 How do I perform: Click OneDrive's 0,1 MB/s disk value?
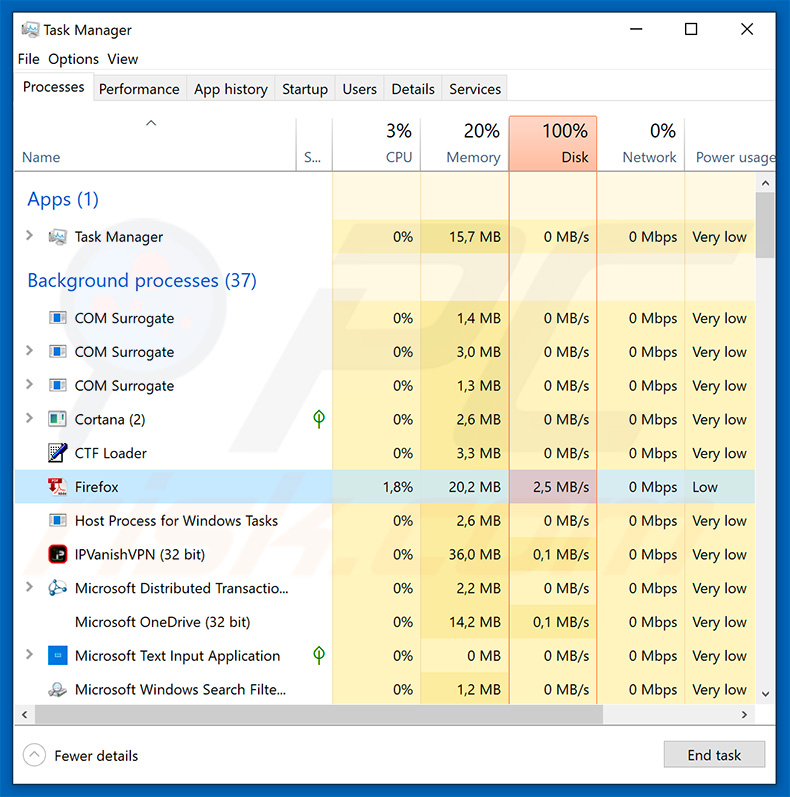point(561,622)
